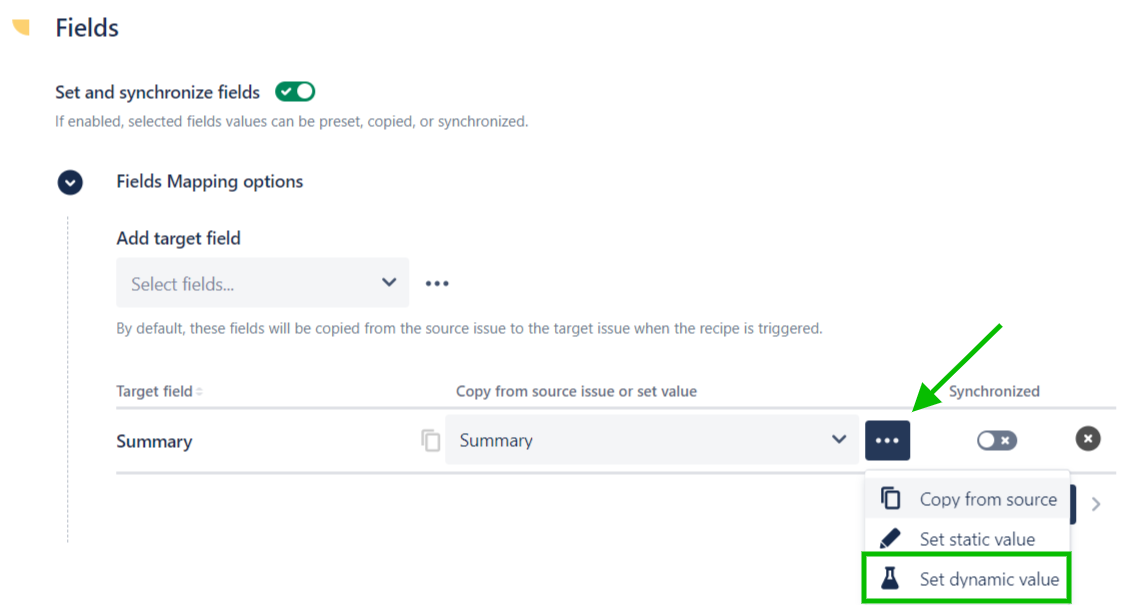Open the Select fields dropdown
The width and height of the screenshot is (1129, 605).
point(262,284)
